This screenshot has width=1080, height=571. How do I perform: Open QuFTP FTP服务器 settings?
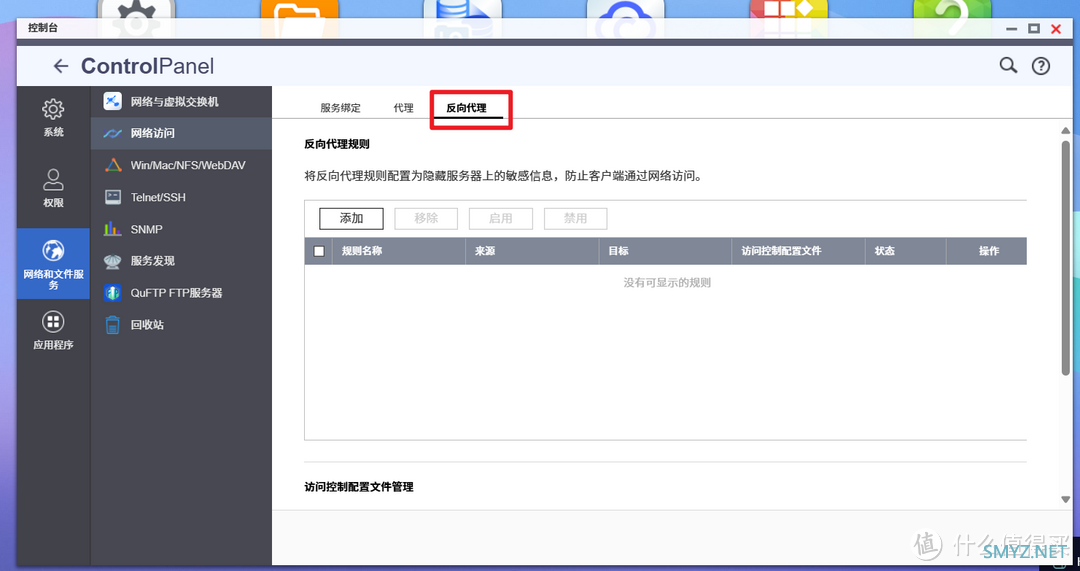[x=181, y=293]
